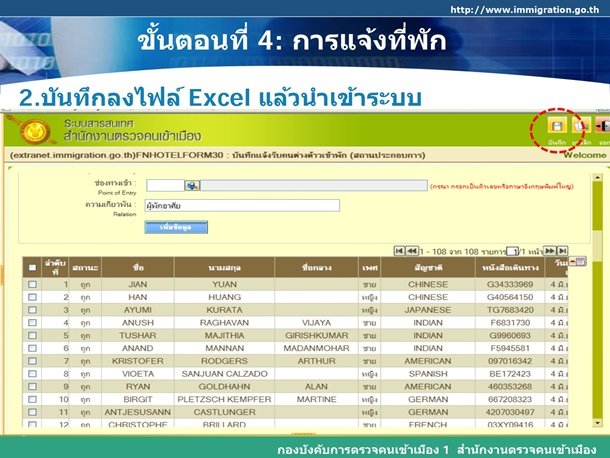Go to first page of records
610x458 pixels.
point(399,250)
